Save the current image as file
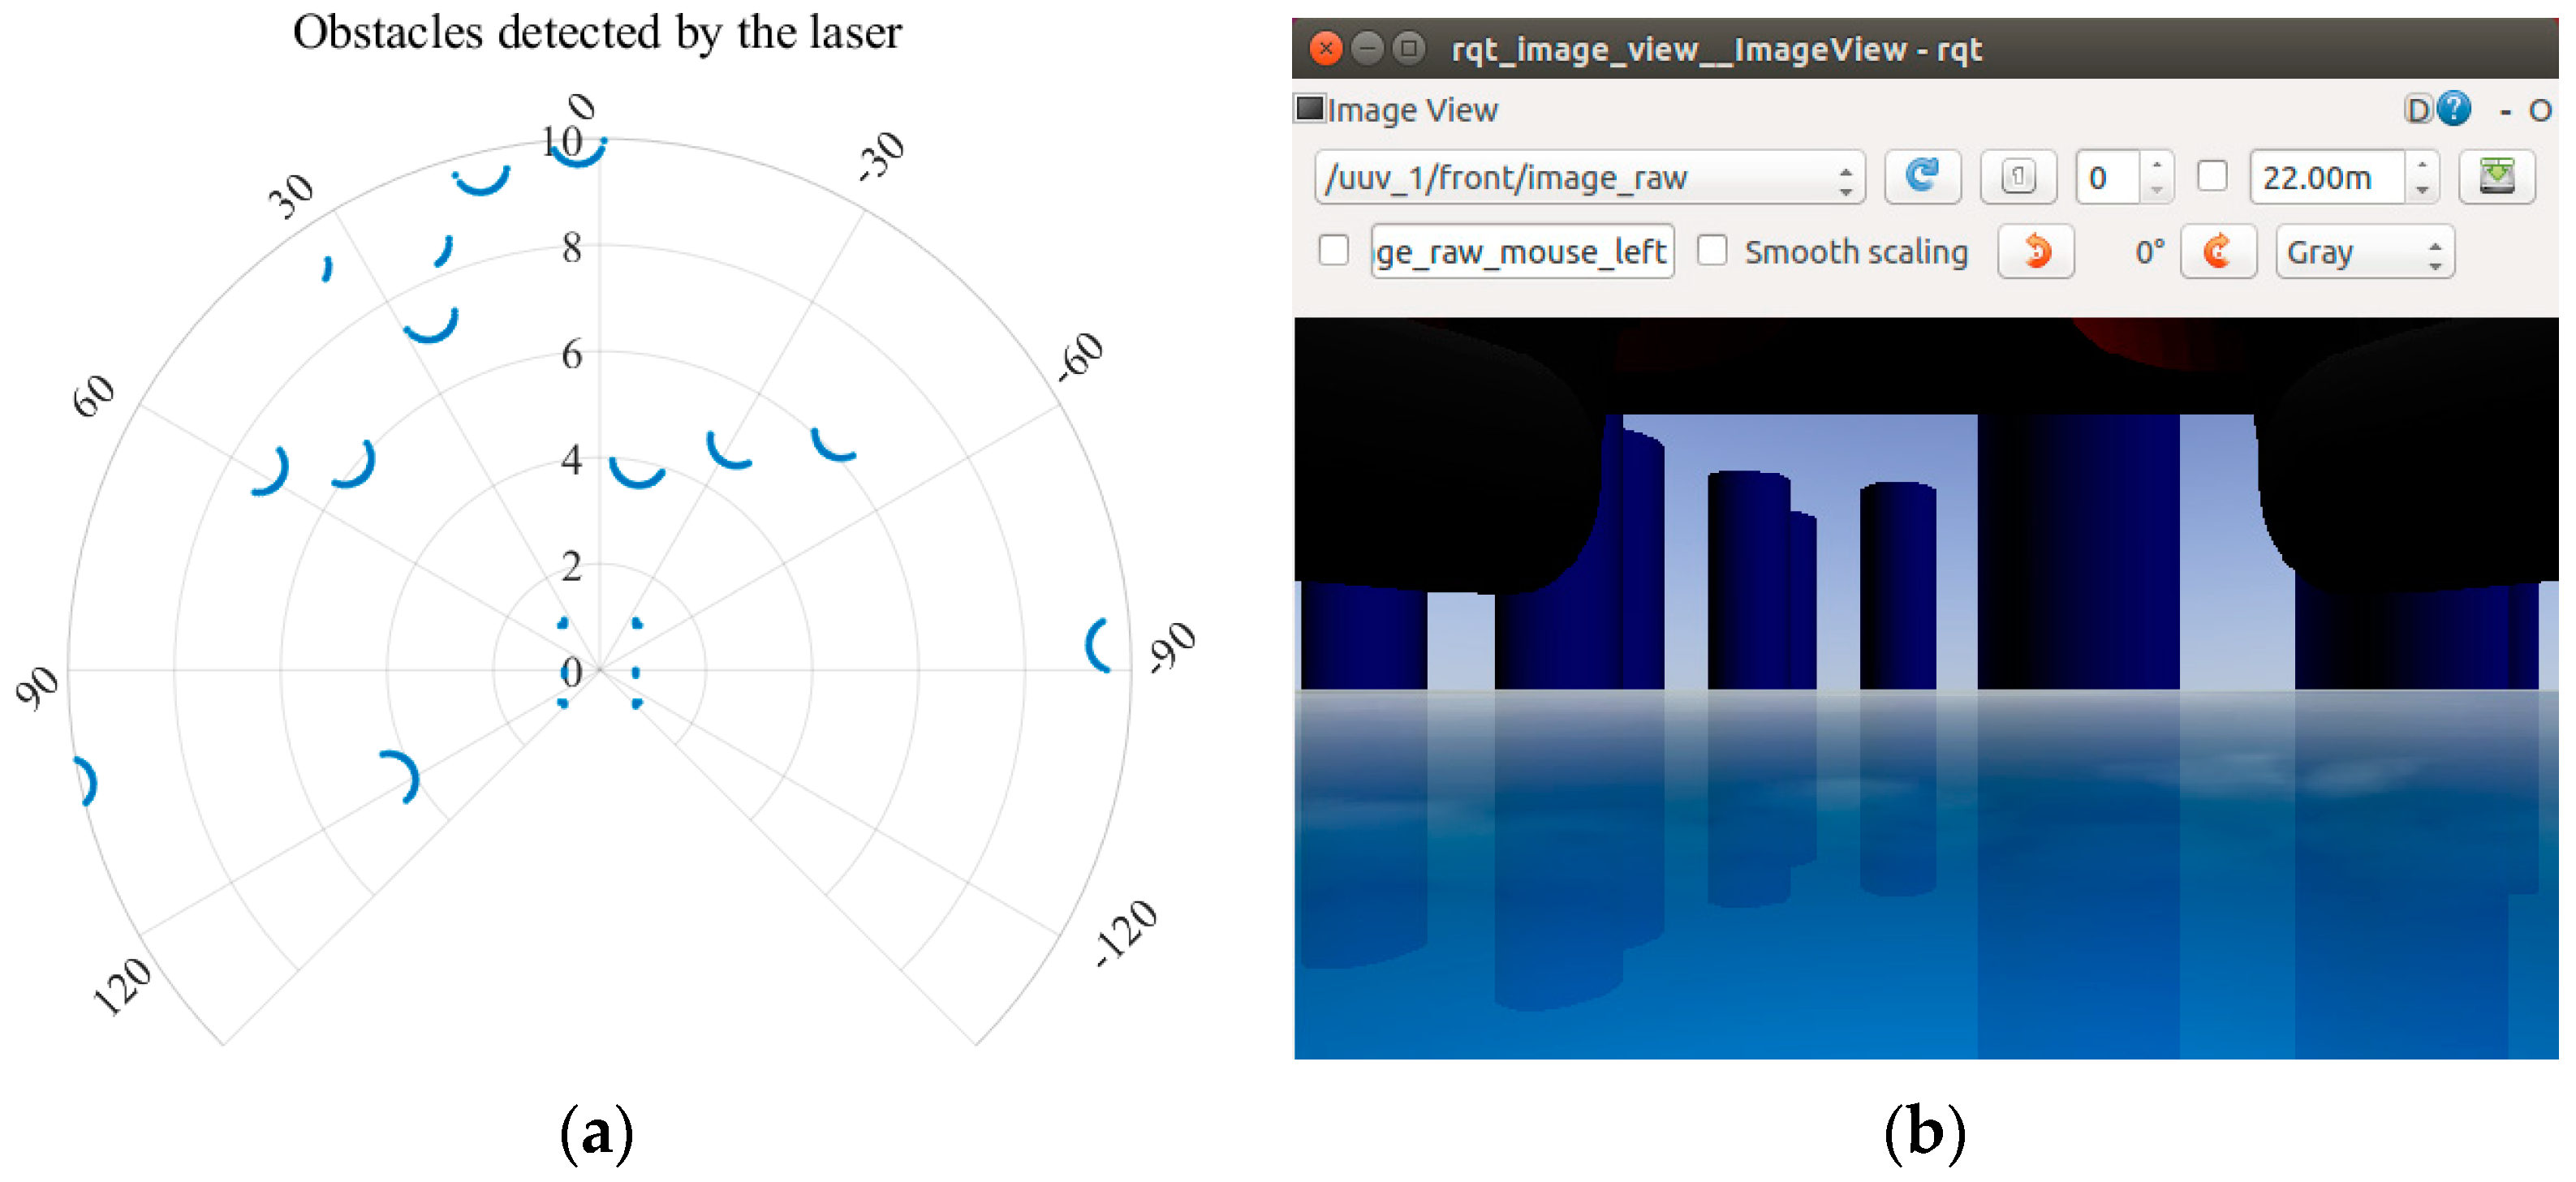Image resolution: width=2576 pixels, height=1182 pixels. [2496, 177]
